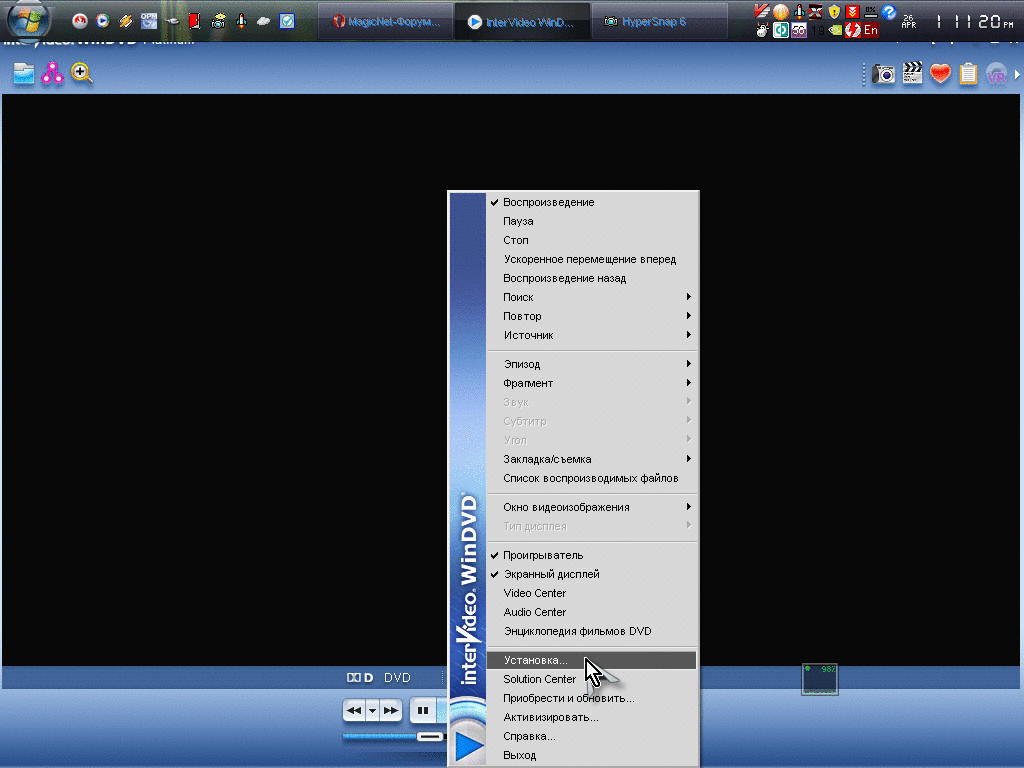Choose Пауза from the context menu
The image size is (1024, 768).
click(x=592, y=221)
